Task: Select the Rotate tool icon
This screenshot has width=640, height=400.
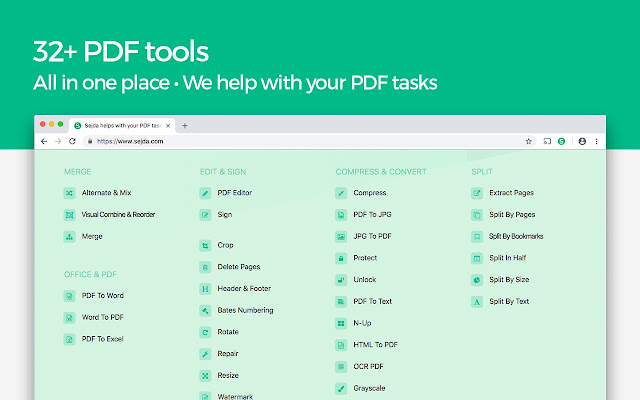Action: 205,332
